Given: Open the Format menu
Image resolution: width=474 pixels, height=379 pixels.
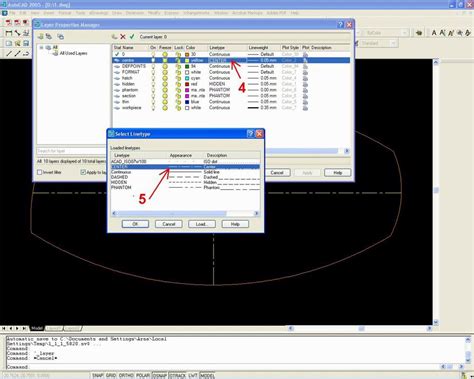Looking at the screenshot, I should pyautogui.click(x=65, y=13).
